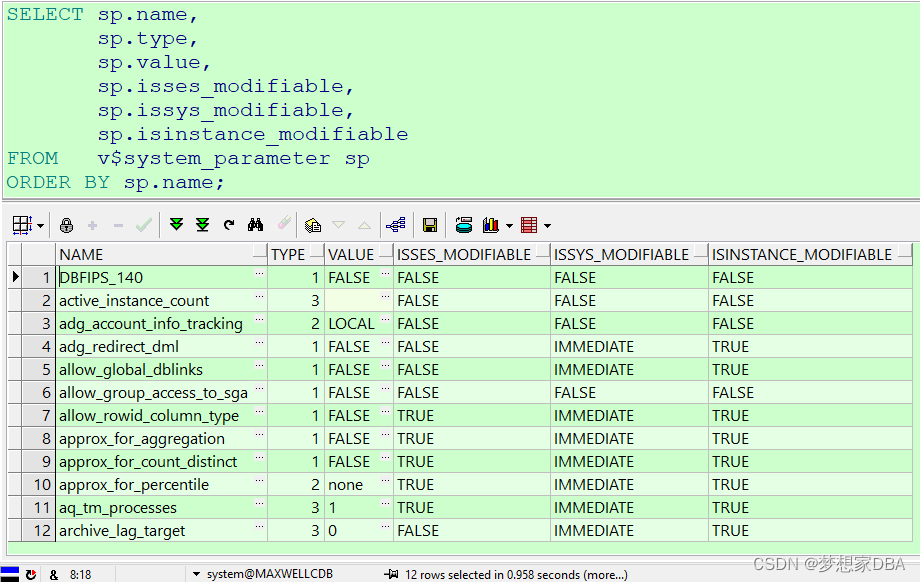Click the clear record eraser icon

click(284, 223)
